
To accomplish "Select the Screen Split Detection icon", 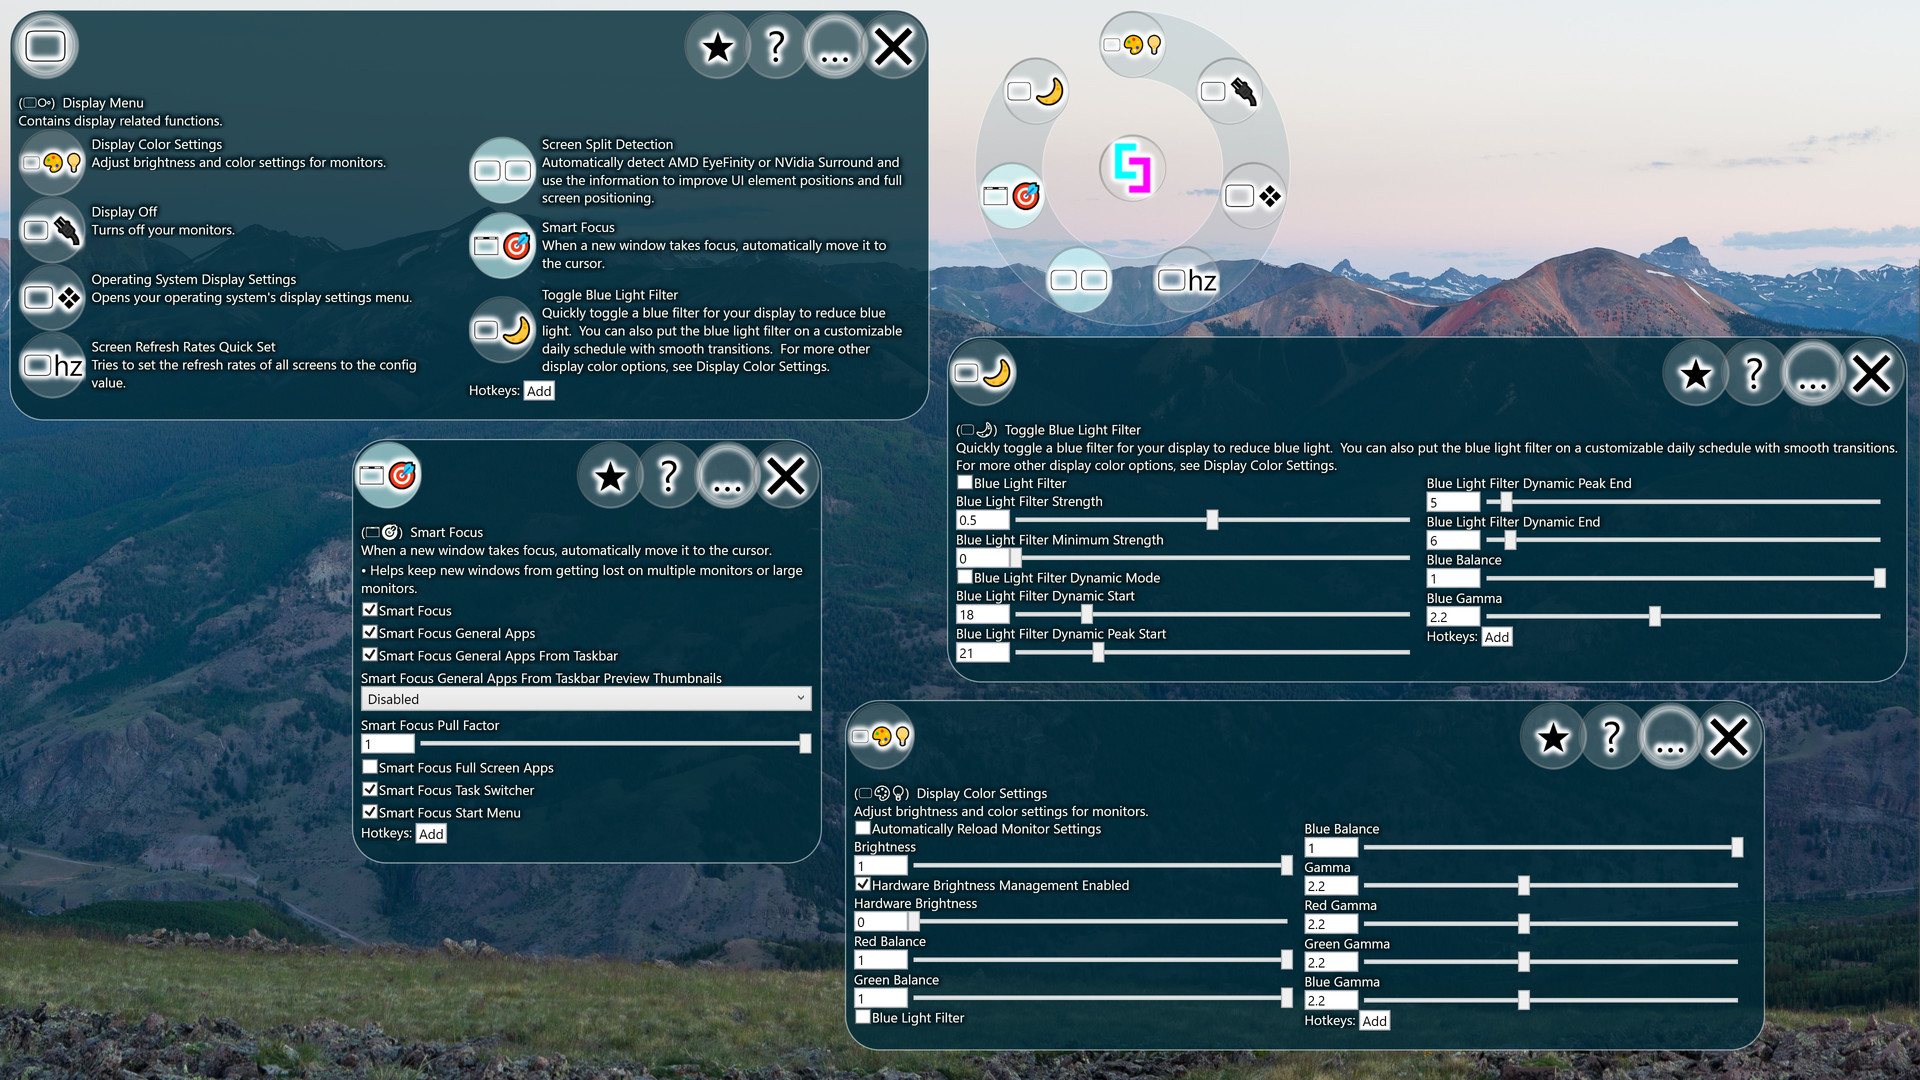I will (x=502, y=171).
